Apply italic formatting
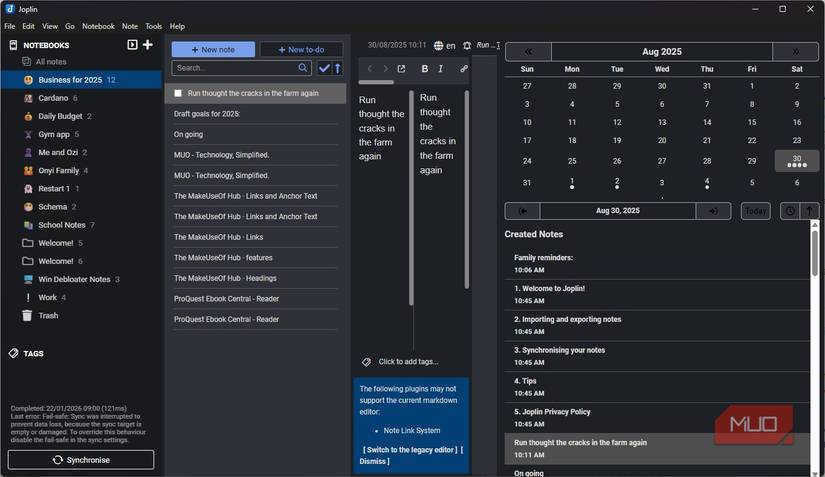Viewport: 825px width, 477px height. point(440,68)
